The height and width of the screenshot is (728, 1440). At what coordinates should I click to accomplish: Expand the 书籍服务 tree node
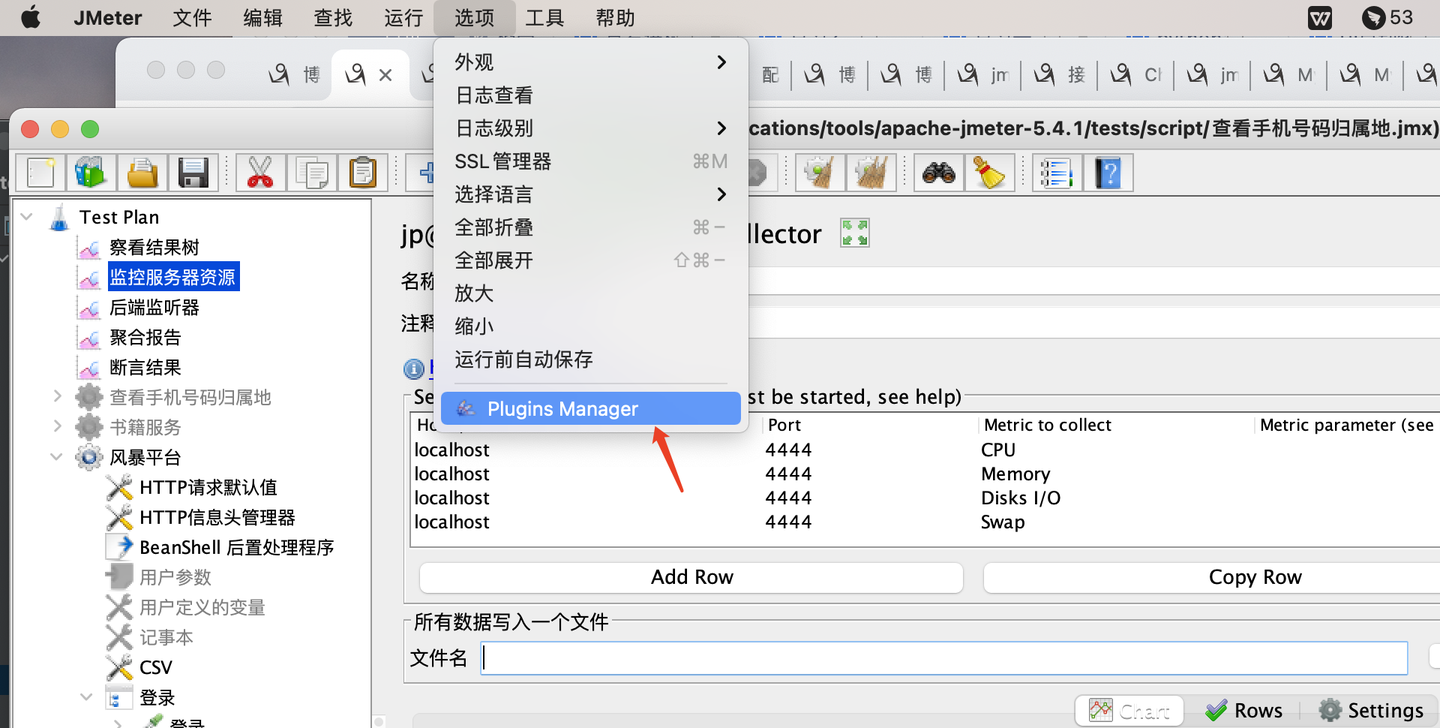pyautogui.click(x=57, y=427)
